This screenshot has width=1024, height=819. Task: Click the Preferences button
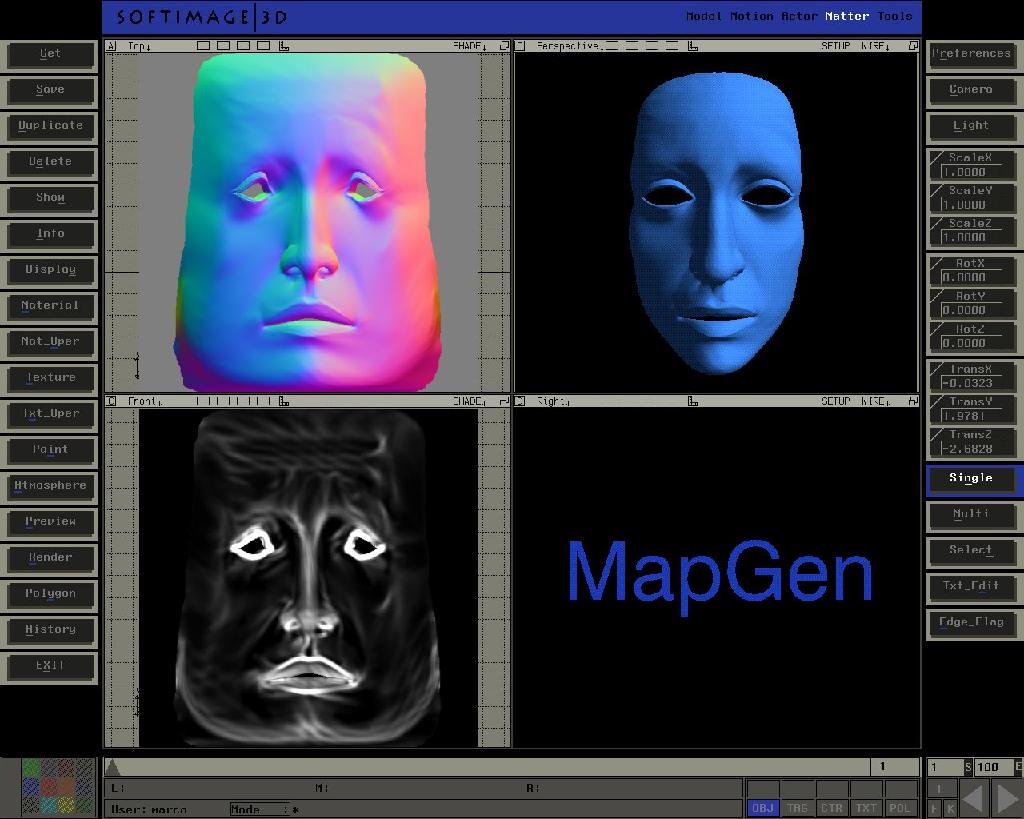point(971,54)
